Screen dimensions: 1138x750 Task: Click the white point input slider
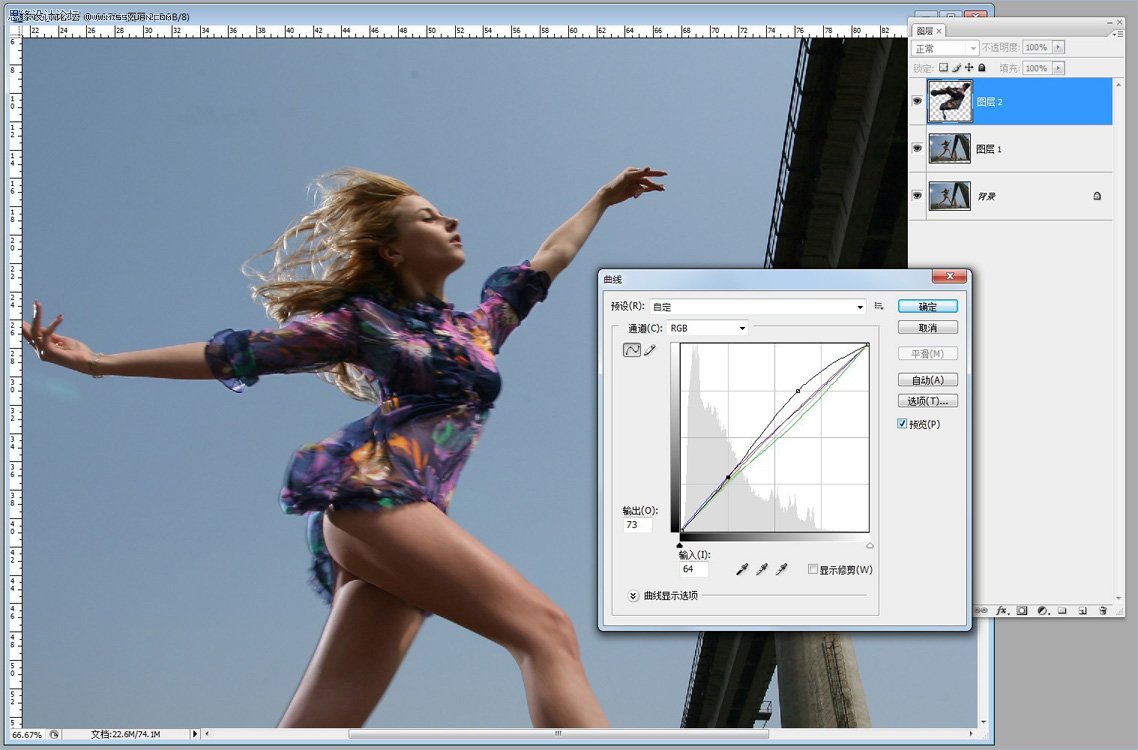(869, 545)
